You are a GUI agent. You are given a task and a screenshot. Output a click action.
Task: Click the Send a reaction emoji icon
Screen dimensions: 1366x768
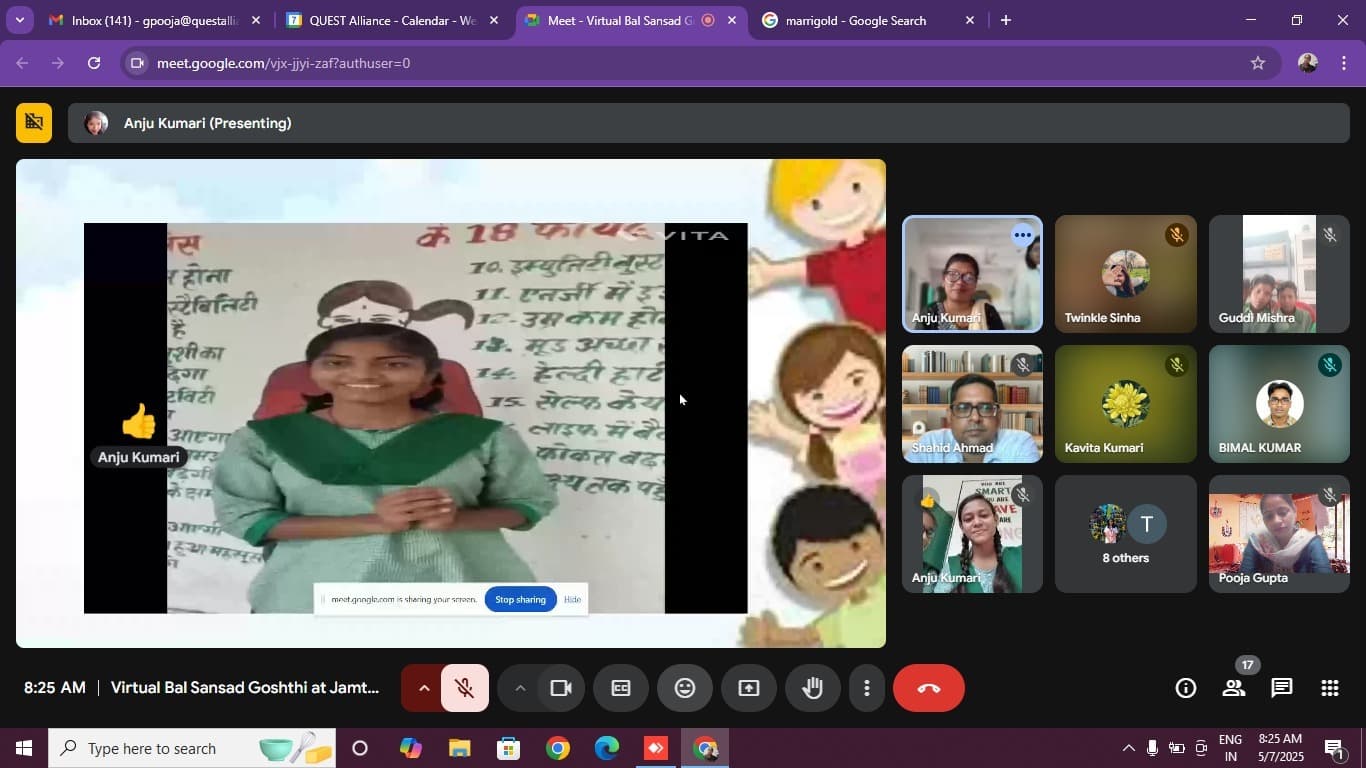pos(684,688)
